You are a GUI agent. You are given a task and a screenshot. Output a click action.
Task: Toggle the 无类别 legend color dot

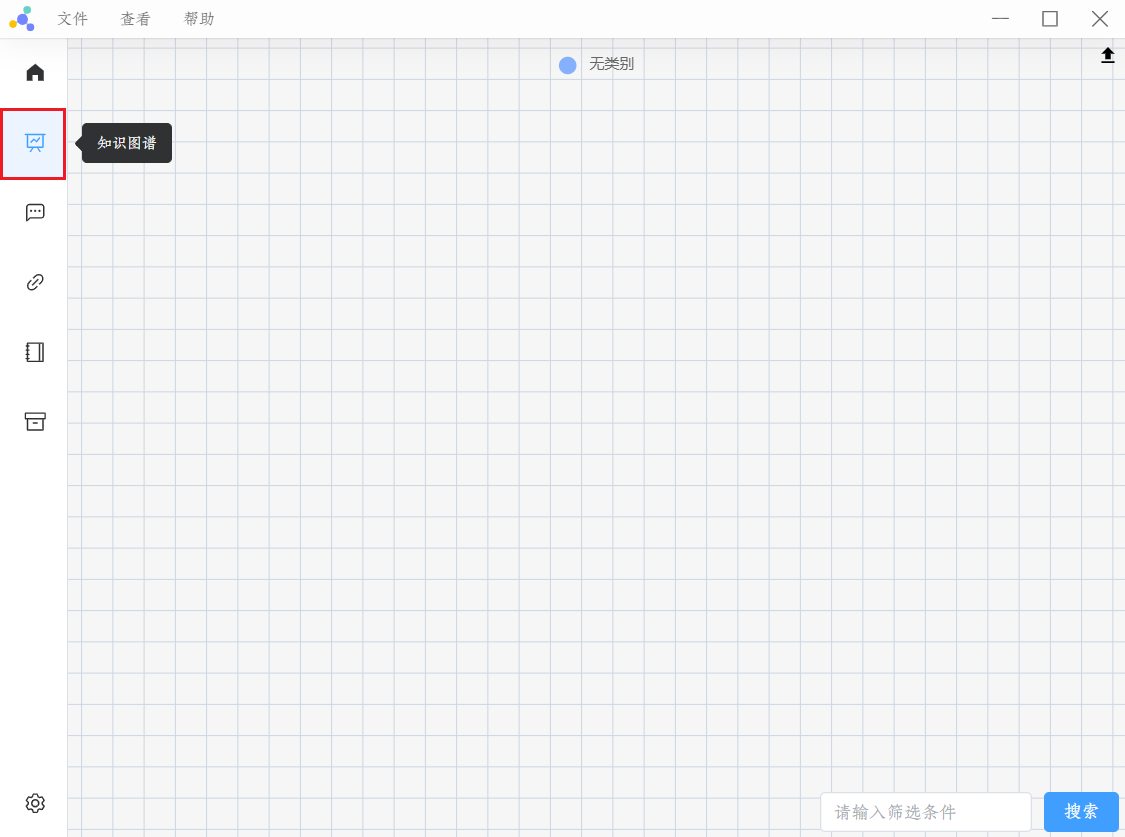568,65
